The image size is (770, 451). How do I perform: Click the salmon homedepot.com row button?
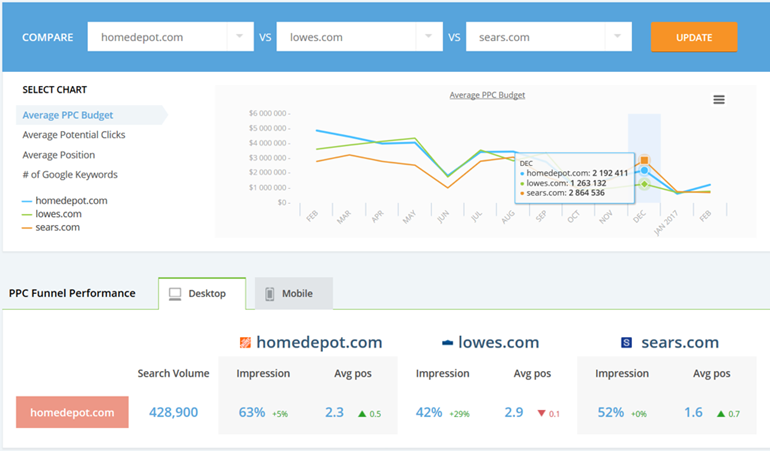tap(72, 412)
